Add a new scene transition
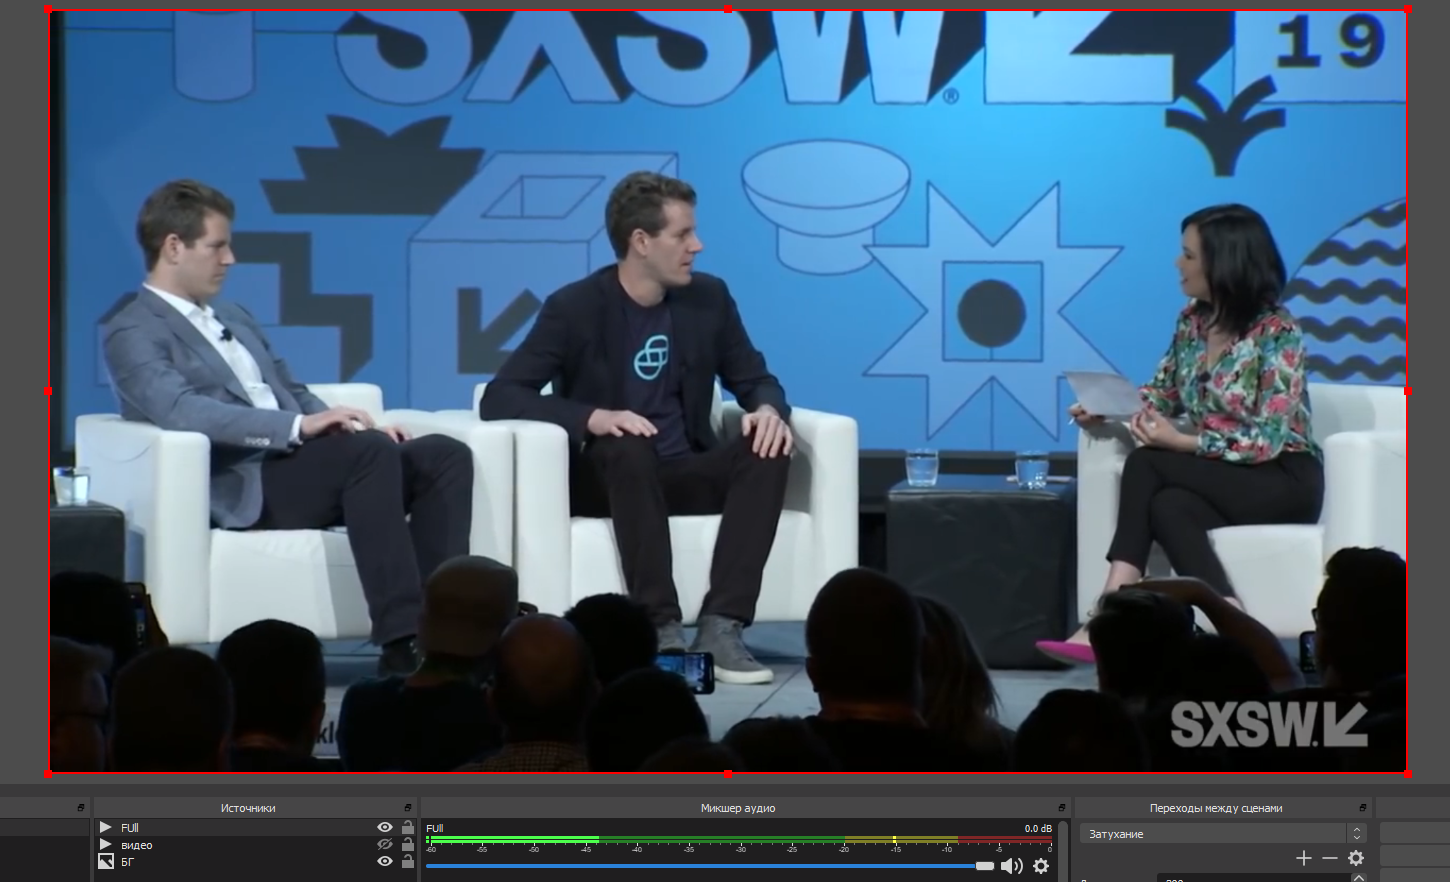This screenshot has width=1450, height=882. tap(1304, 858)
